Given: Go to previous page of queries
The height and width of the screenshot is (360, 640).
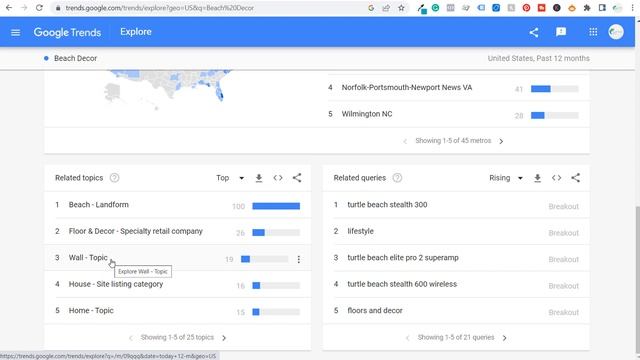Looking at the screenshot, I should coord(407,338).
